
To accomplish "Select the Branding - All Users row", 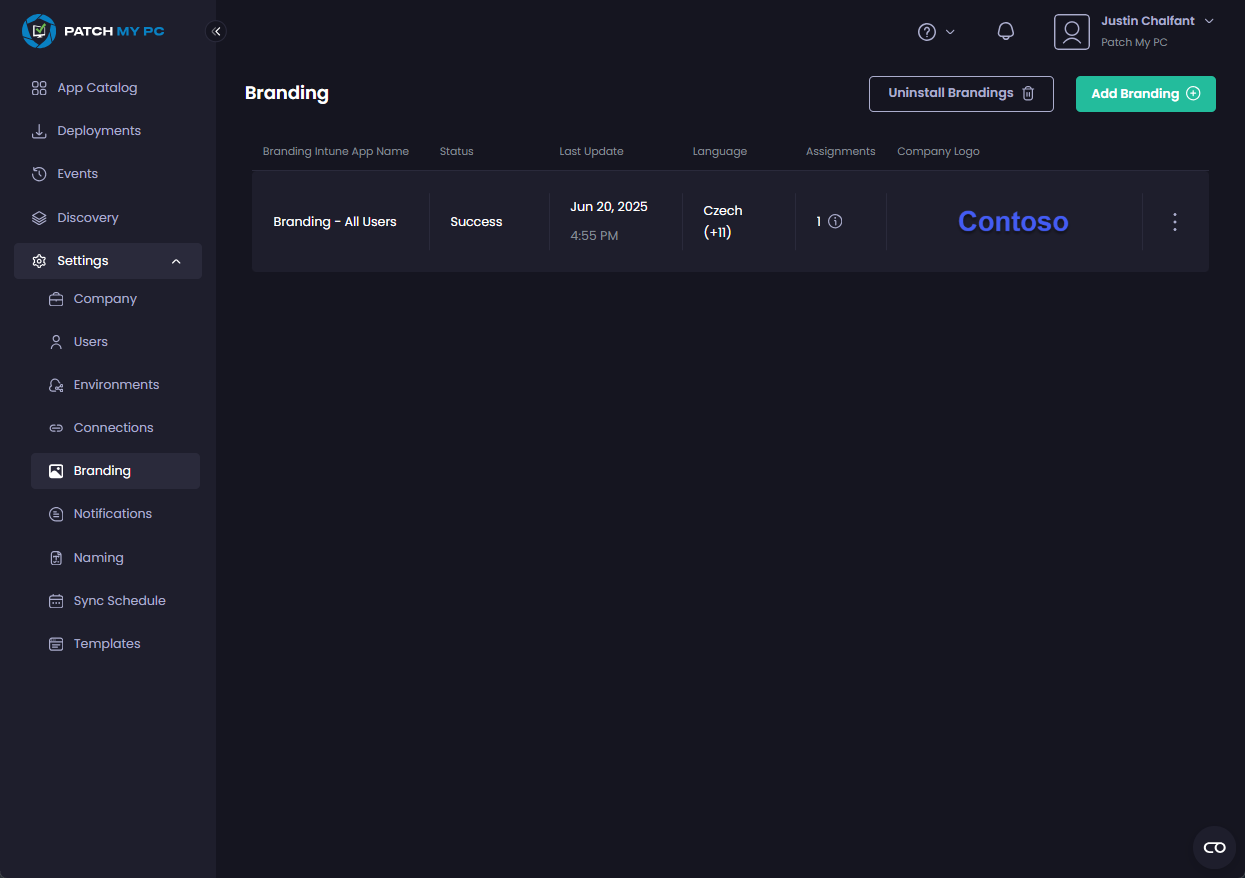I will 335,222.
